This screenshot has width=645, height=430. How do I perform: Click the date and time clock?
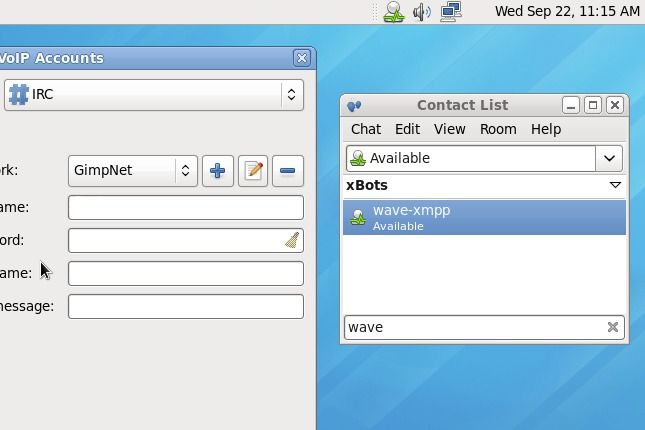(567, 12)
